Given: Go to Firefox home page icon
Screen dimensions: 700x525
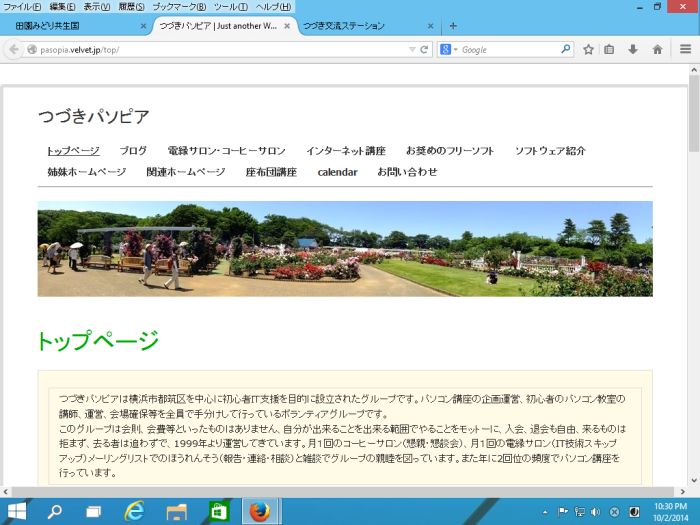Looking at the screenshot, I should (x=657, y=49).
